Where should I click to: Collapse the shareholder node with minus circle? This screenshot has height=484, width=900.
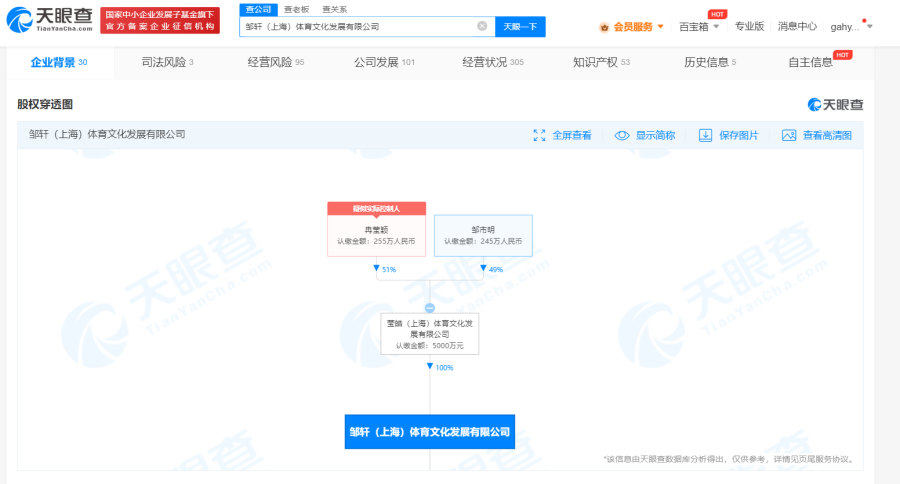point(430,308)
